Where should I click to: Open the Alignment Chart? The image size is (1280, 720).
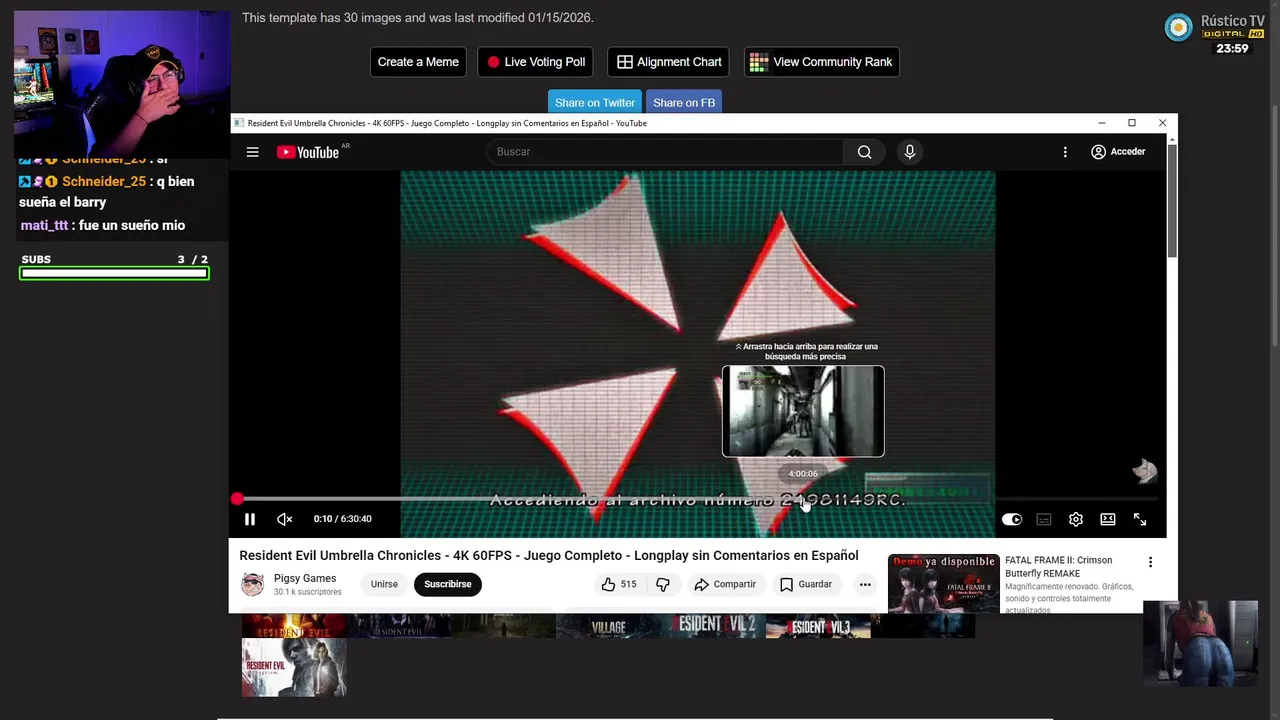(668, 62)
